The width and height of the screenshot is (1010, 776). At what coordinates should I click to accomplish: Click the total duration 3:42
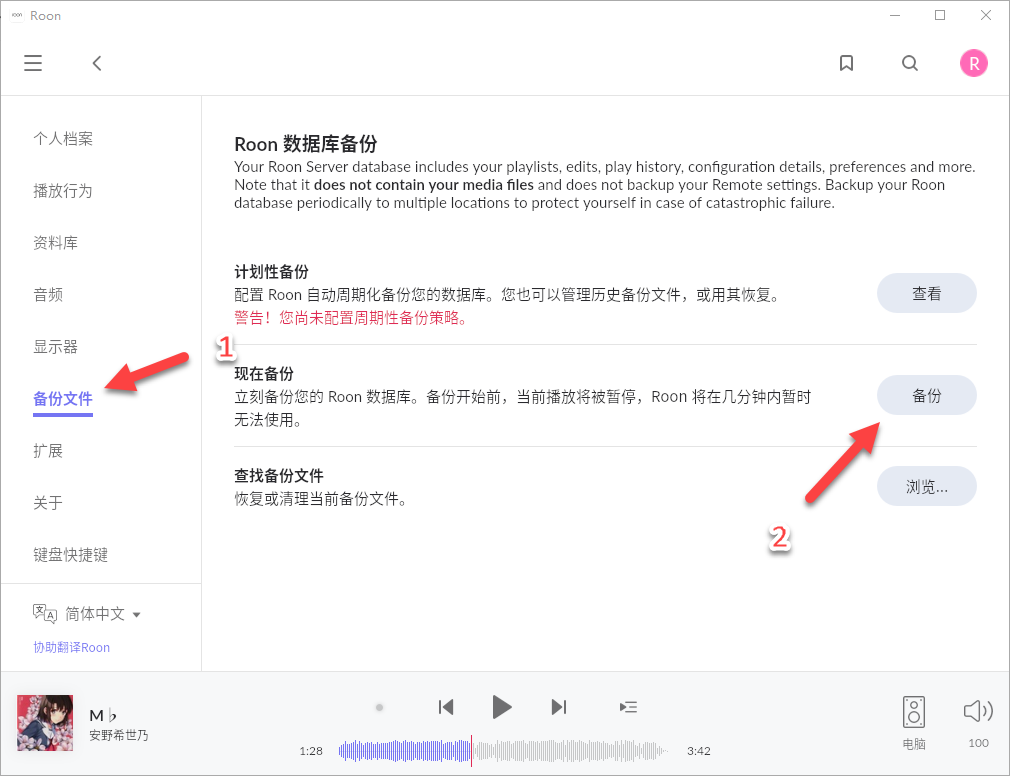coord(699,751)
